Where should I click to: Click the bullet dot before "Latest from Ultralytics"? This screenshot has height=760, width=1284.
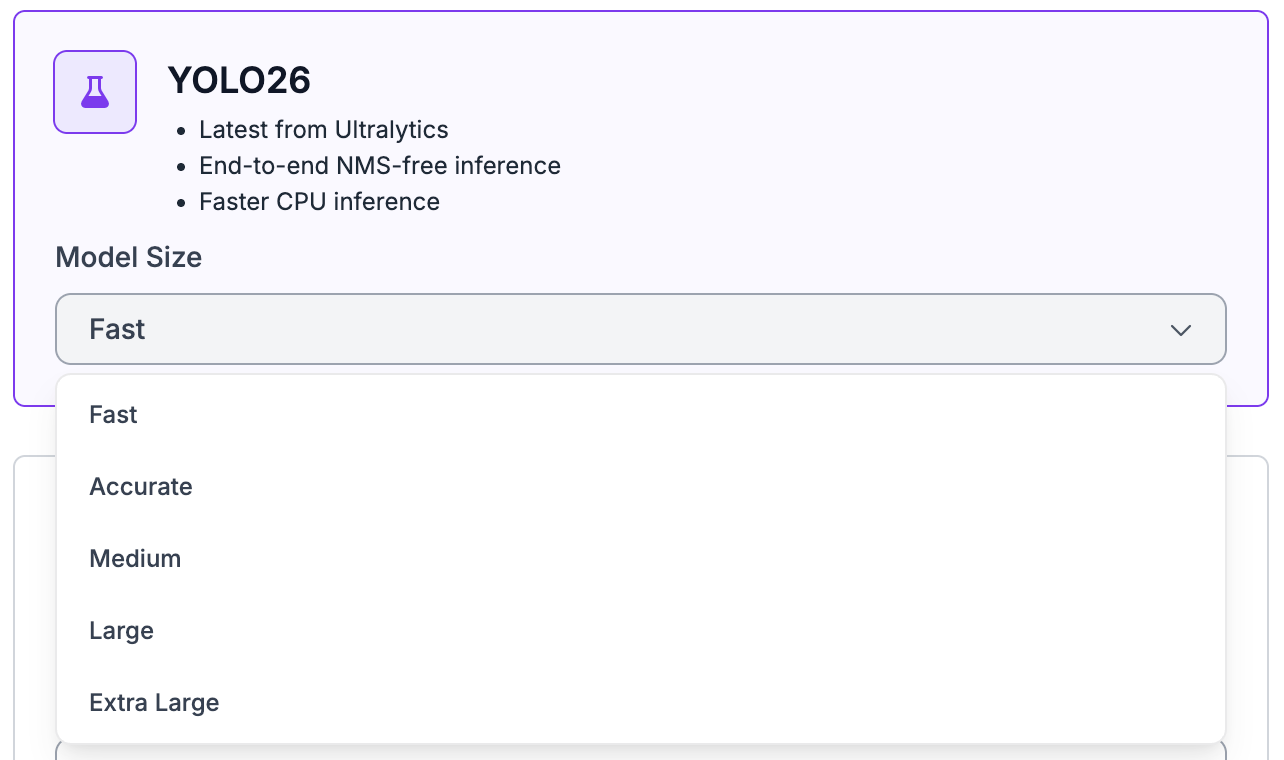coord(181,131)
